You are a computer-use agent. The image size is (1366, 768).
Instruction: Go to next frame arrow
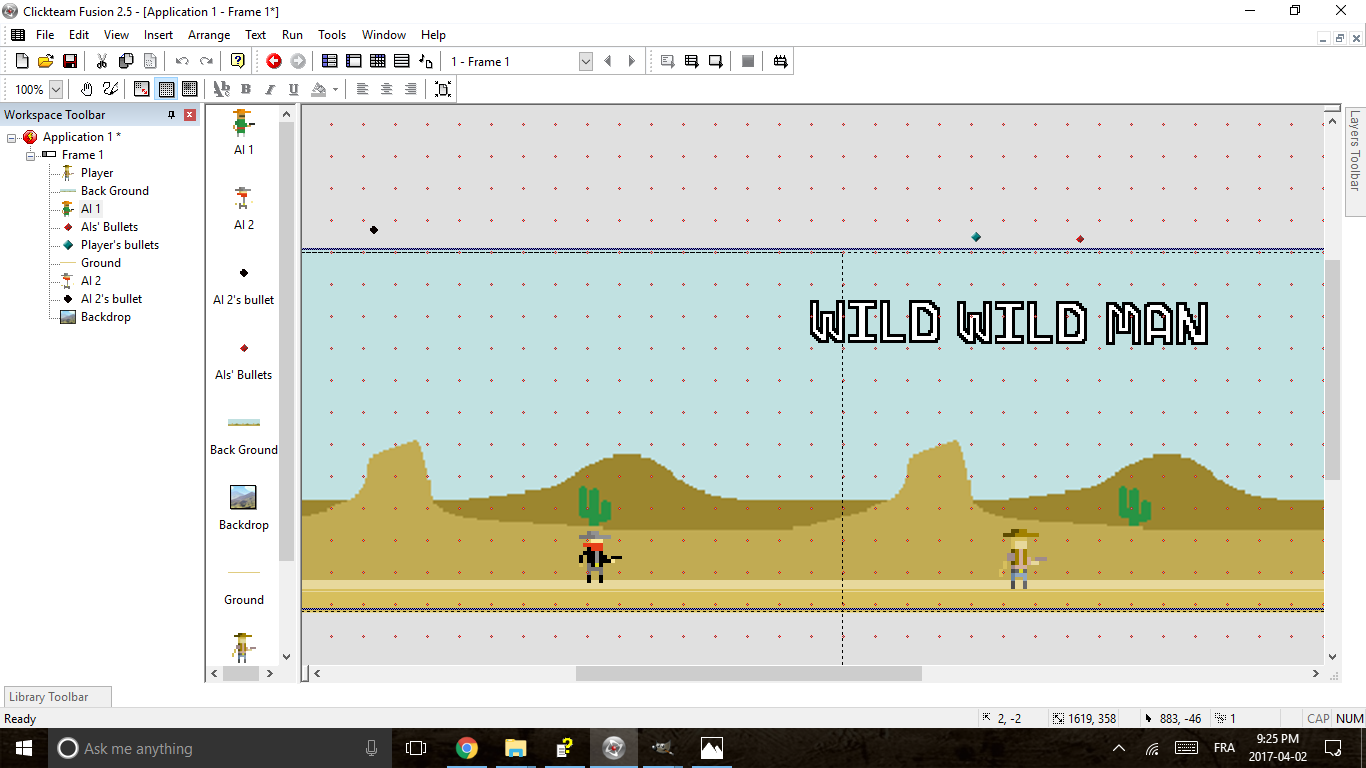click(631, 61)
